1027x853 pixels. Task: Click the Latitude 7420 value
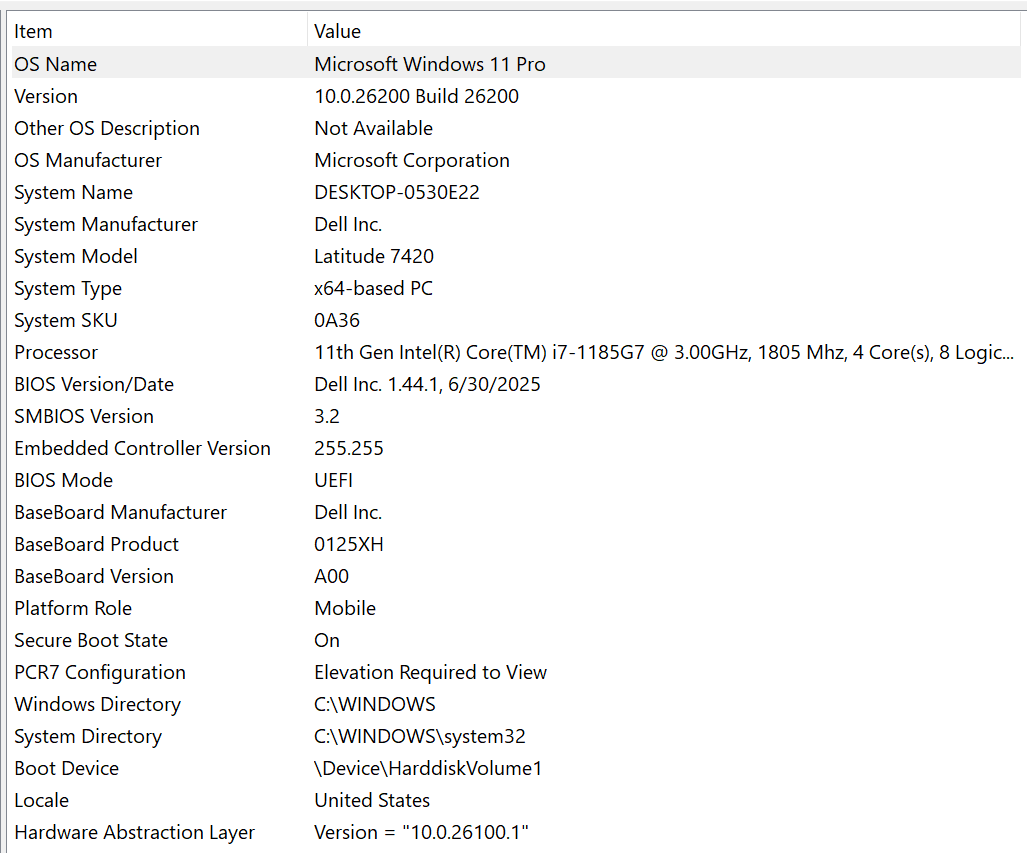(x=374, y=256)
